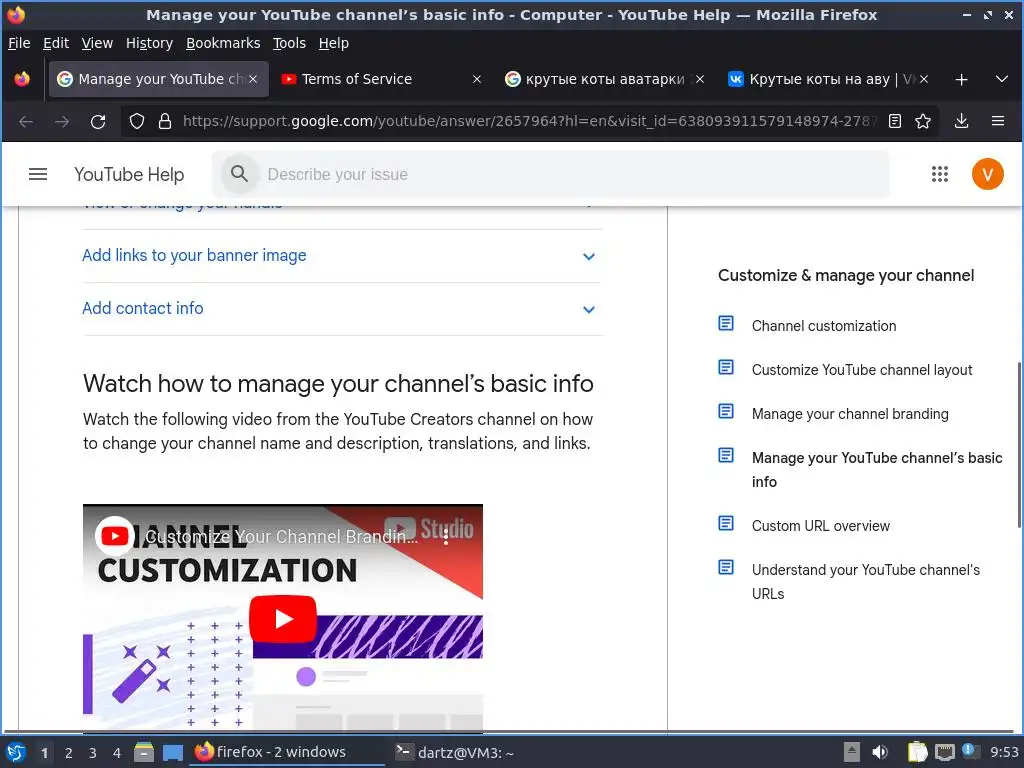This screenshot has width=1024, height=768.
Task: Open the History menu
Action: 149,43
